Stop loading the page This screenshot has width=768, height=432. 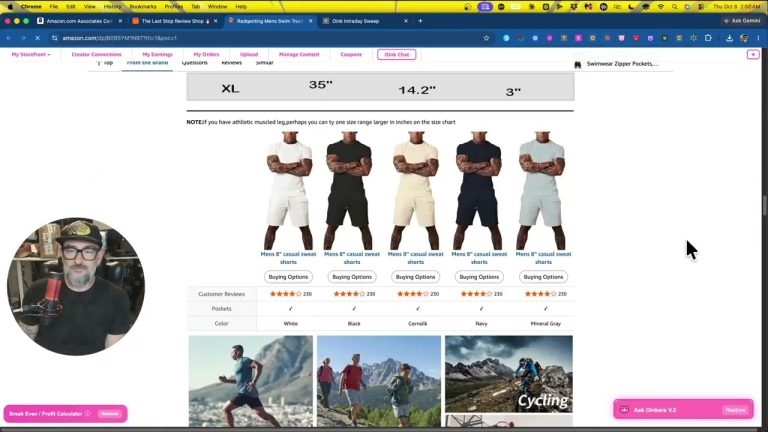(37, 38)
